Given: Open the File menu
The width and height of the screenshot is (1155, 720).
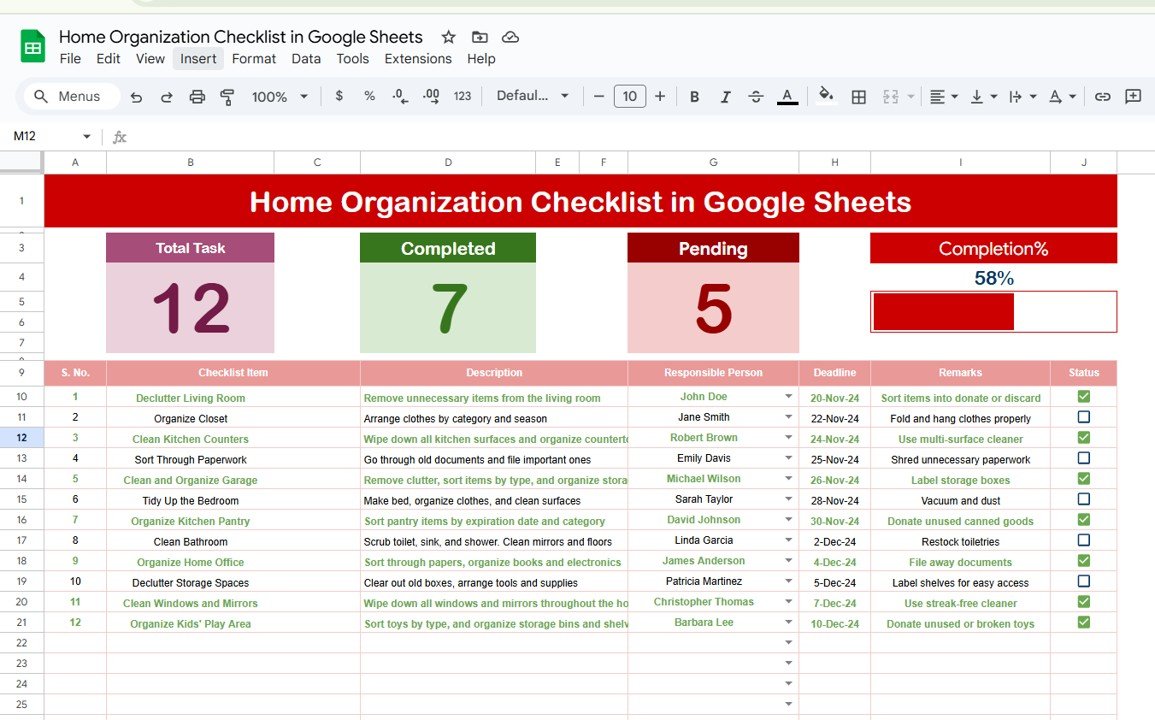Looking at the screenshot, I should pos(70,59).
